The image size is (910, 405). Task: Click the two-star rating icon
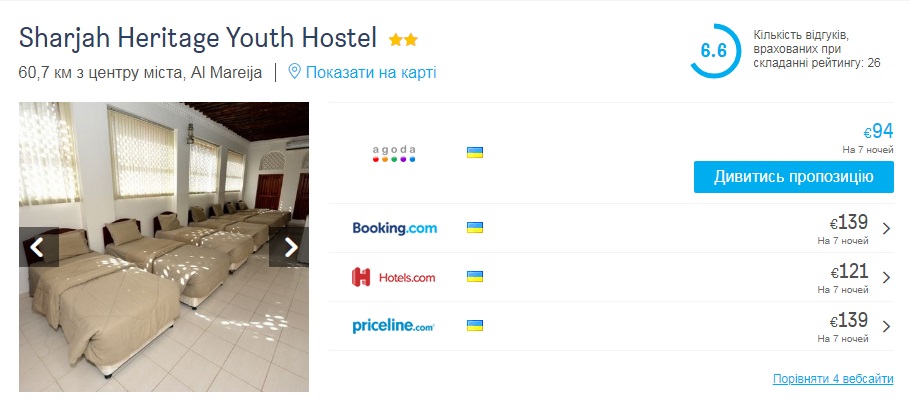pyautogui.click(x=404, y=41)
